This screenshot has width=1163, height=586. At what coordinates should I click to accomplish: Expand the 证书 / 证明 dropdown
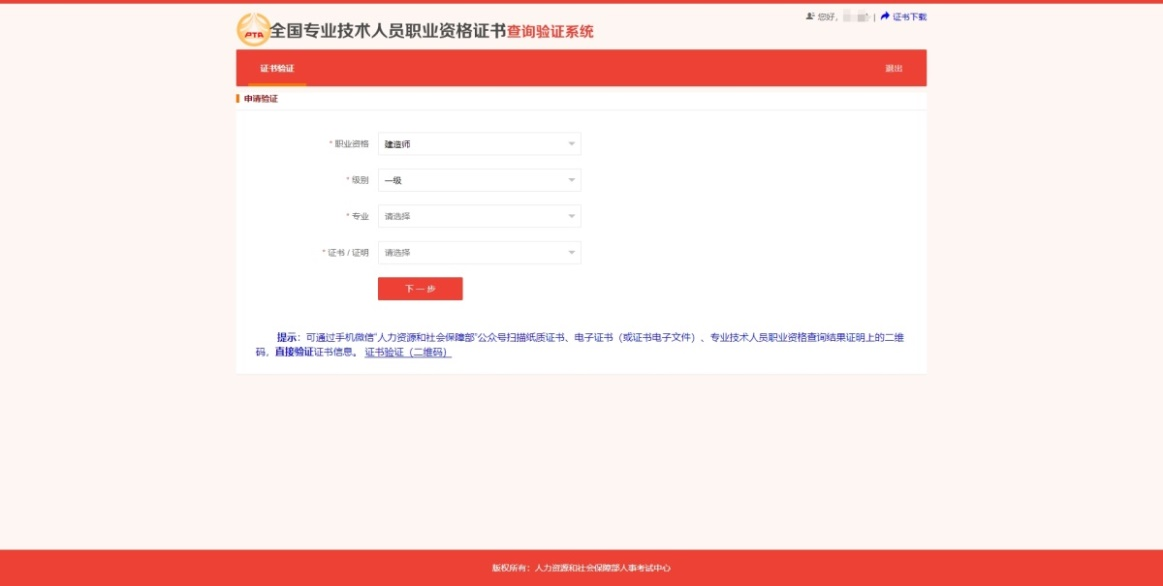coord(479,253)
